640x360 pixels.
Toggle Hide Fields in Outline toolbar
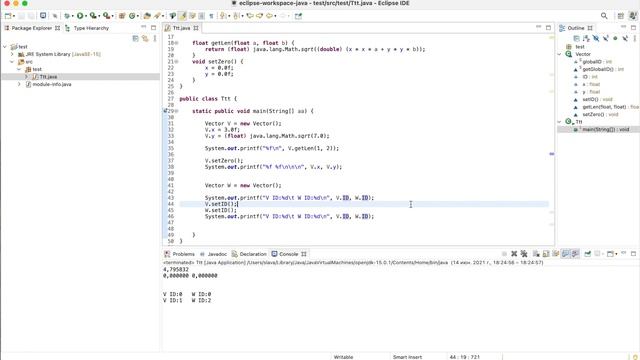click(x=596, y=38)
